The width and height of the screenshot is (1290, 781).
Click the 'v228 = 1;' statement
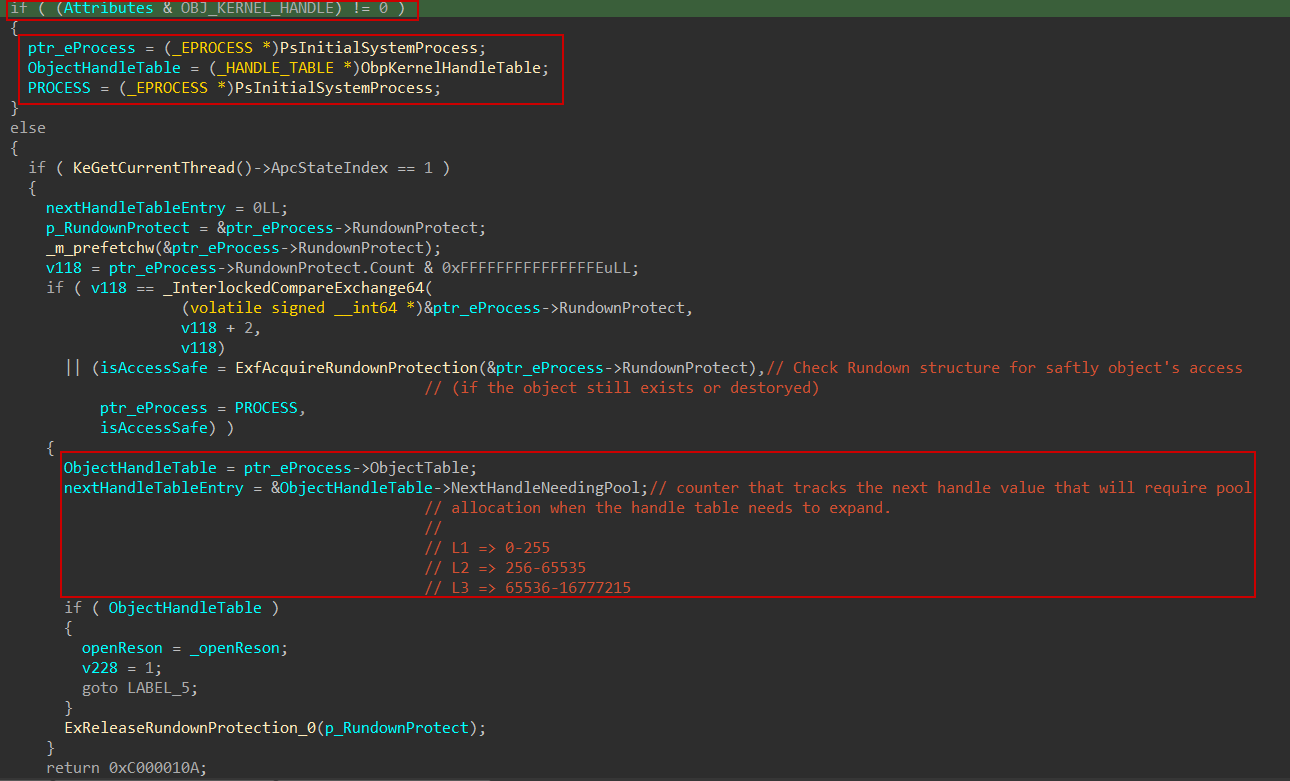(x=122, y=668)
